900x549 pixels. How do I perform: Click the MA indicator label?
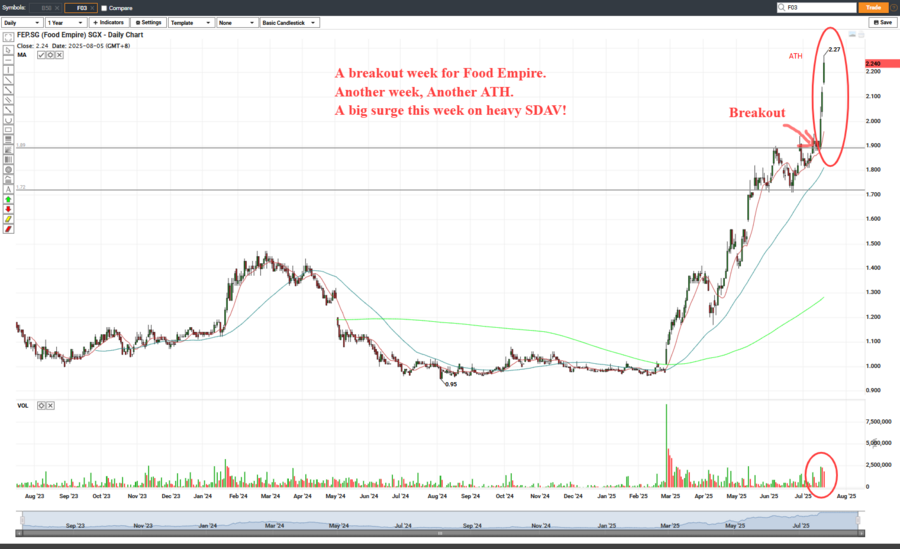22,55
